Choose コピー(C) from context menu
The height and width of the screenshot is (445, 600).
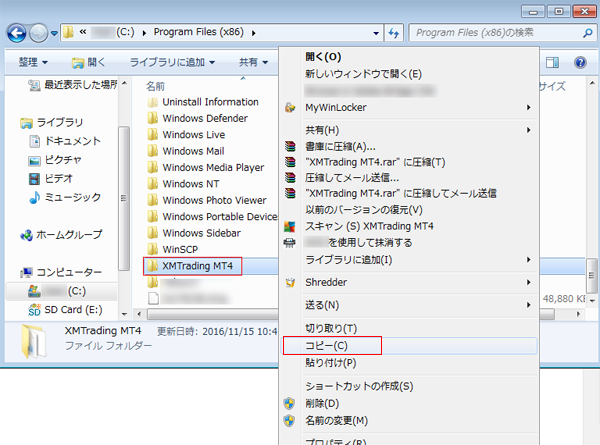pyautogui.click(x=329, y=345)
